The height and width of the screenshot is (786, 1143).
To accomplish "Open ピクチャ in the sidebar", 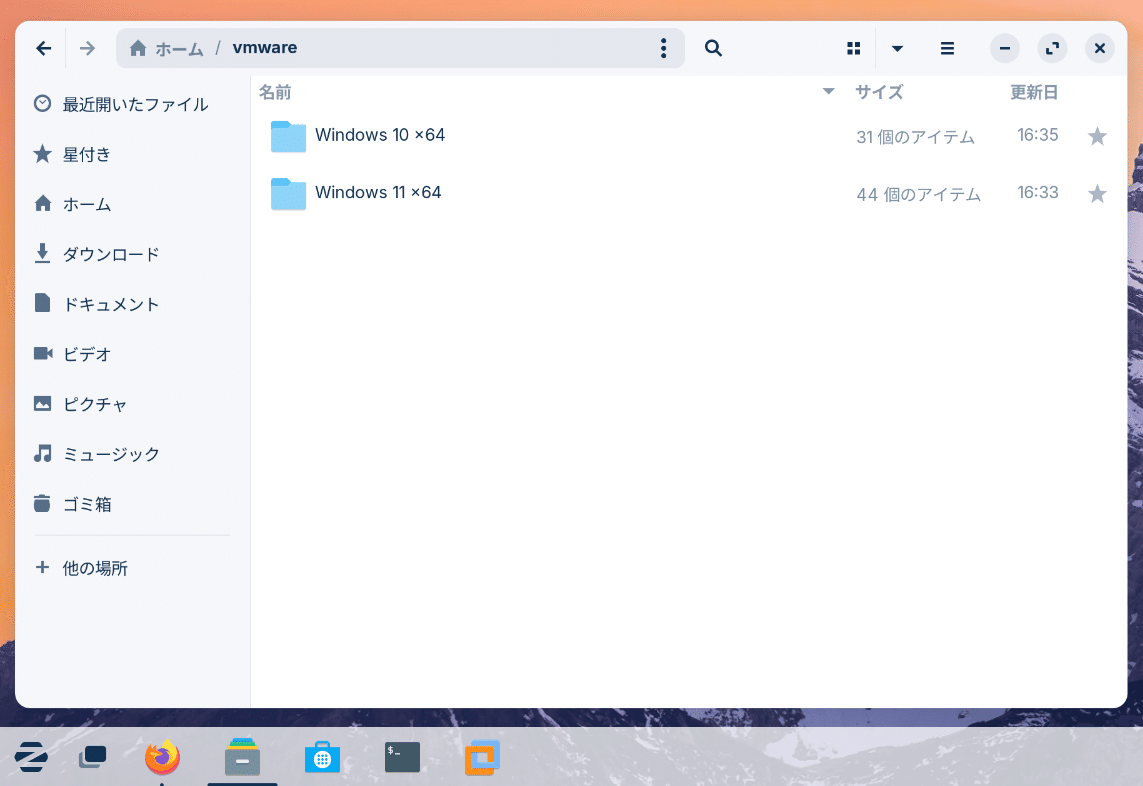I will tap(132, 404).
